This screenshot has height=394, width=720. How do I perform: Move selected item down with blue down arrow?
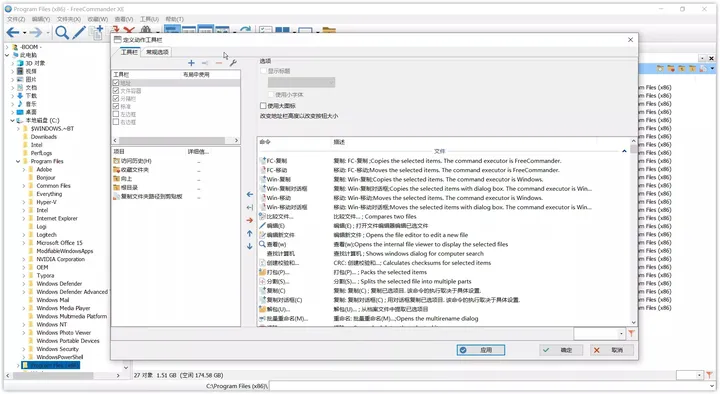249,246
